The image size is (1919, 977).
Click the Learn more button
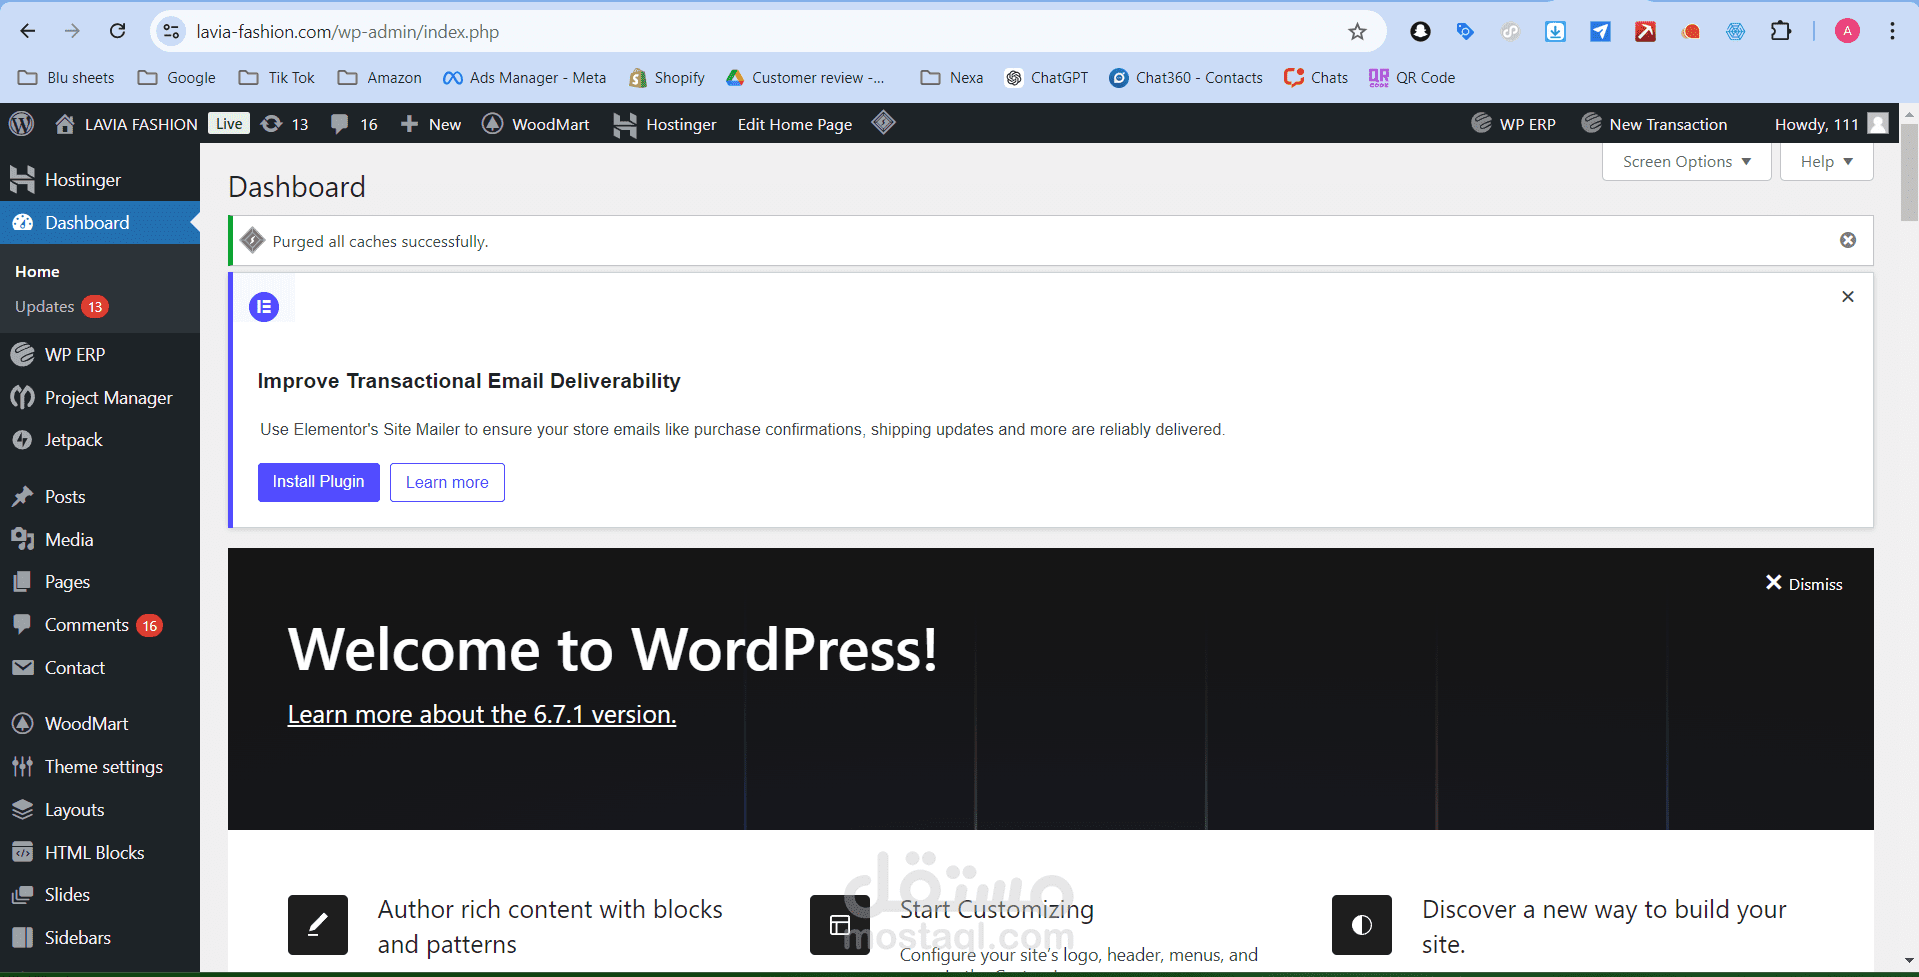point(447,482)
